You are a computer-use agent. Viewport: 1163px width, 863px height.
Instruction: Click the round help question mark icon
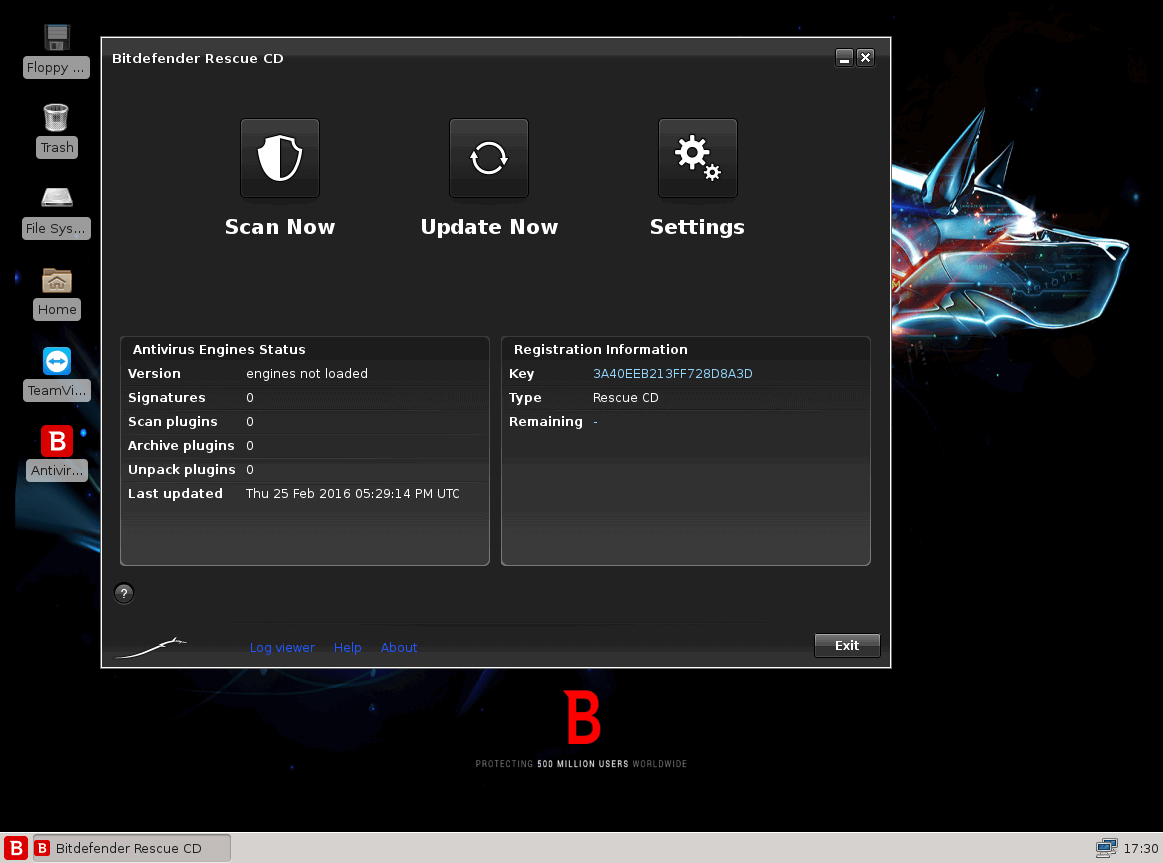123,593
